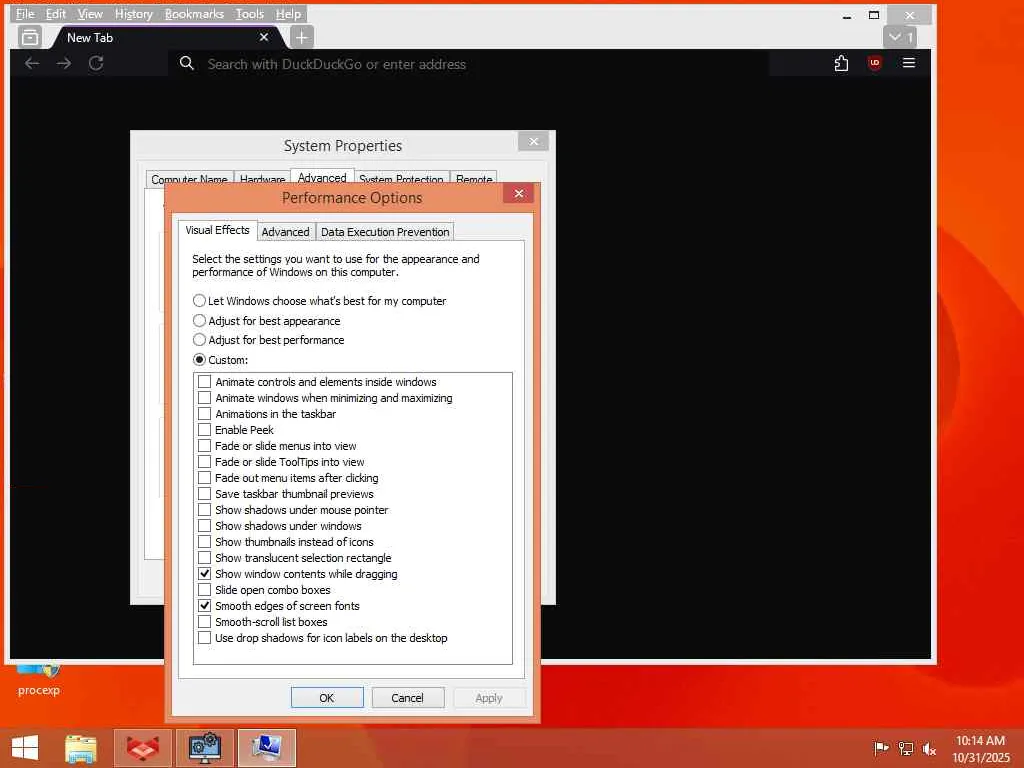Click the search magnifier icon in address bar
The height and width of the screenshot is (768, 1024).
pos(187,63)
